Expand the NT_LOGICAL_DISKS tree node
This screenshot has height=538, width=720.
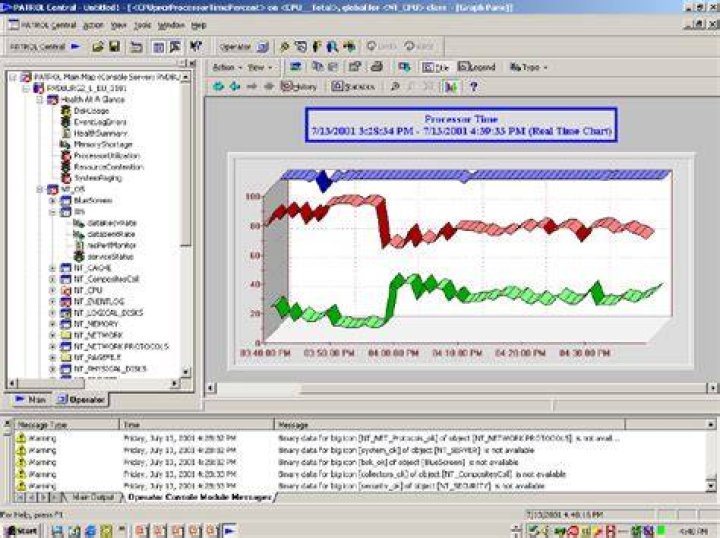point(52,313)
